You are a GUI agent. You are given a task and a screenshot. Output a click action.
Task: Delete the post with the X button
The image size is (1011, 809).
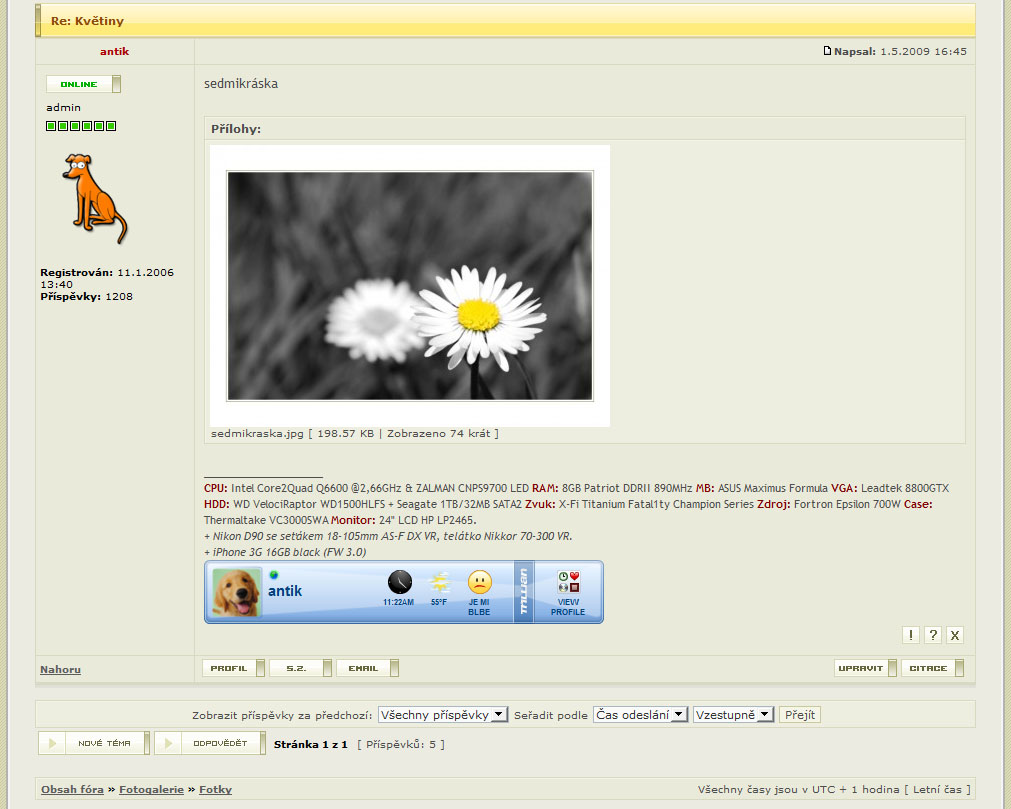955,635
